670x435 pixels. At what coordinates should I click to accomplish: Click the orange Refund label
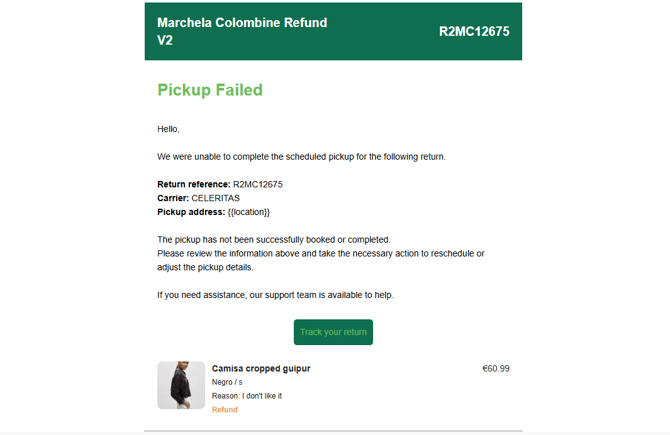pyautogui.click(x=225, y=410)
